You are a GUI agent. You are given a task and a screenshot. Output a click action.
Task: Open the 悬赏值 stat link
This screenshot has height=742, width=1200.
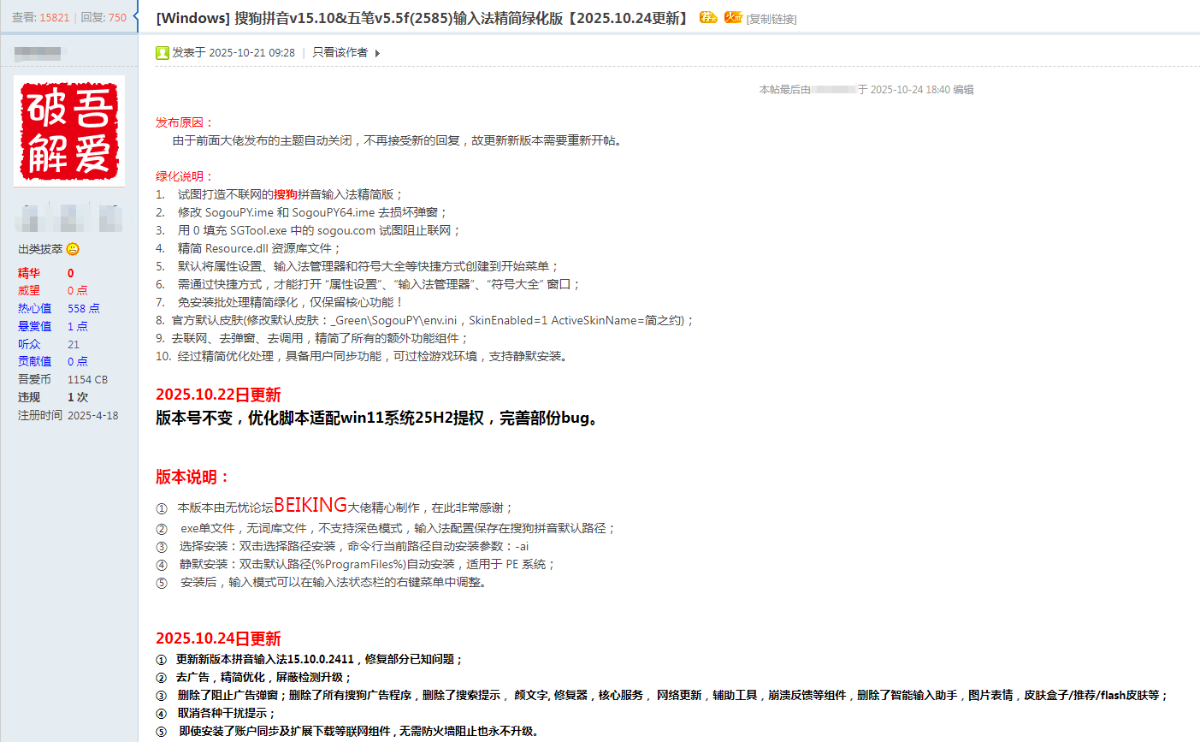(34, 327)
